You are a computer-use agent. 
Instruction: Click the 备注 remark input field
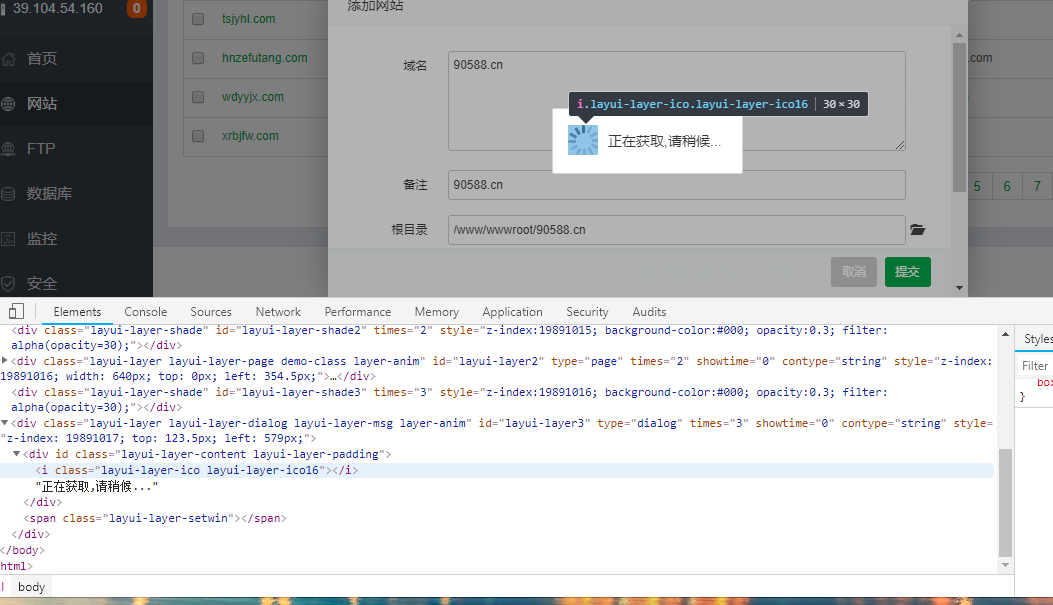(676, 185)
